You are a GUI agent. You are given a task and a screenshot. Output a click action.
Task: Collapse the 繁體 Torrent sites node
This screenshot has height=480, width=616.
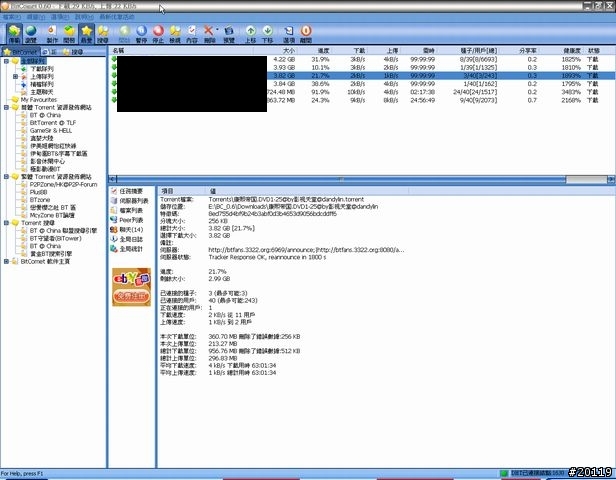tap(6, 177)
